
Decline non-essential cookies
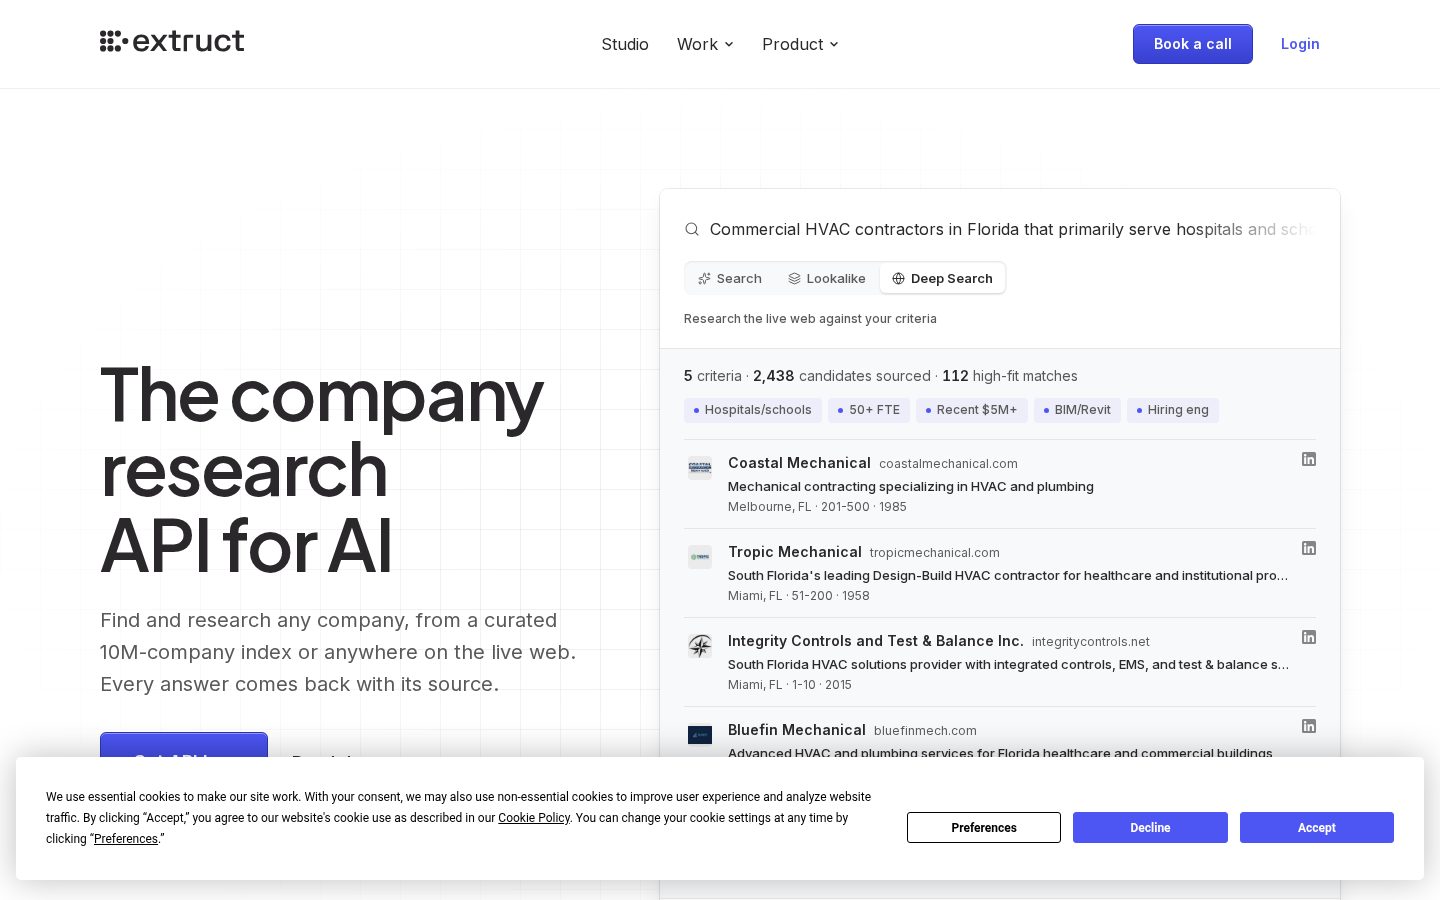point(1150,828)
